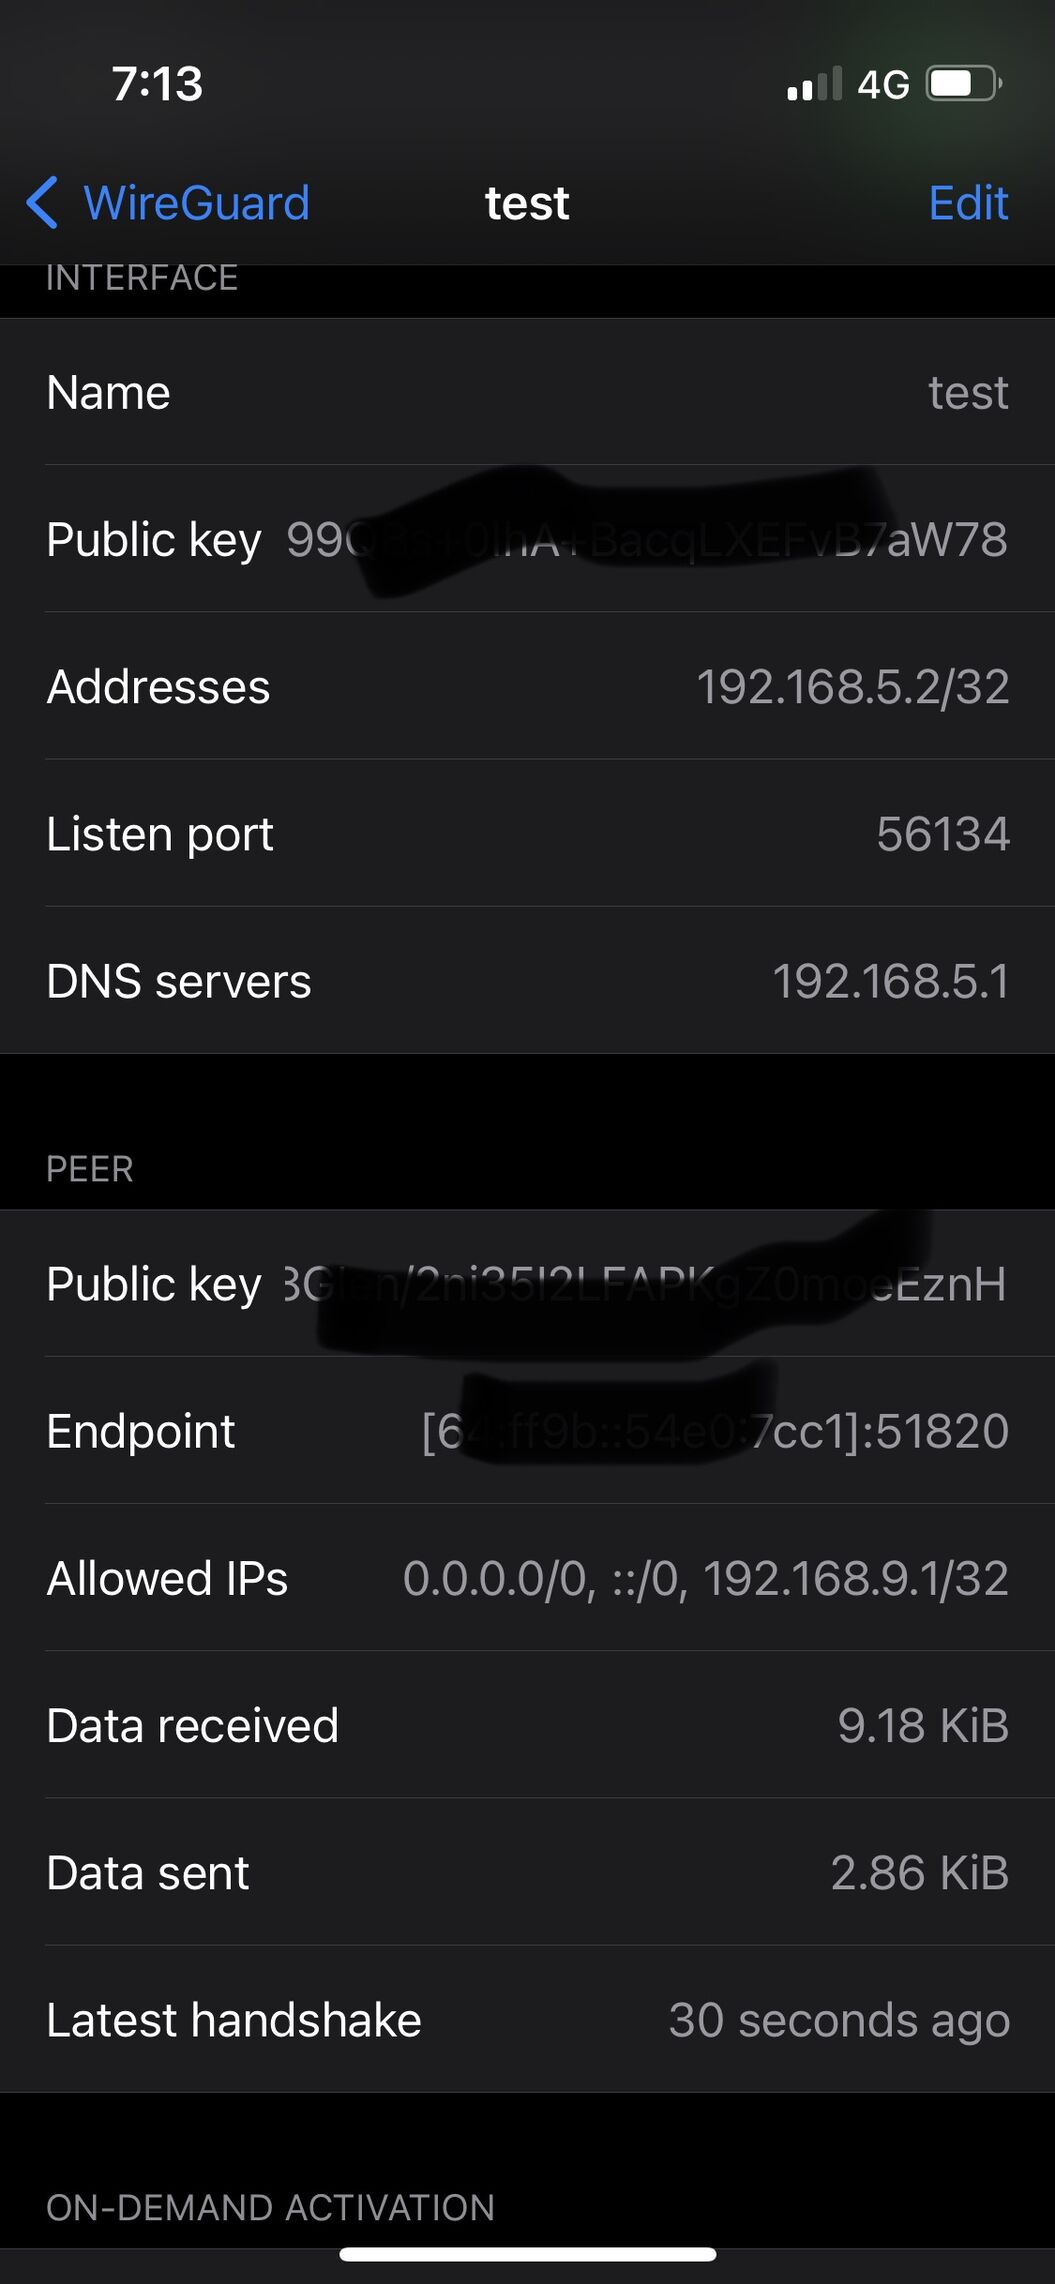Open Edit for the test tunnel

click(x=968, y=203)
